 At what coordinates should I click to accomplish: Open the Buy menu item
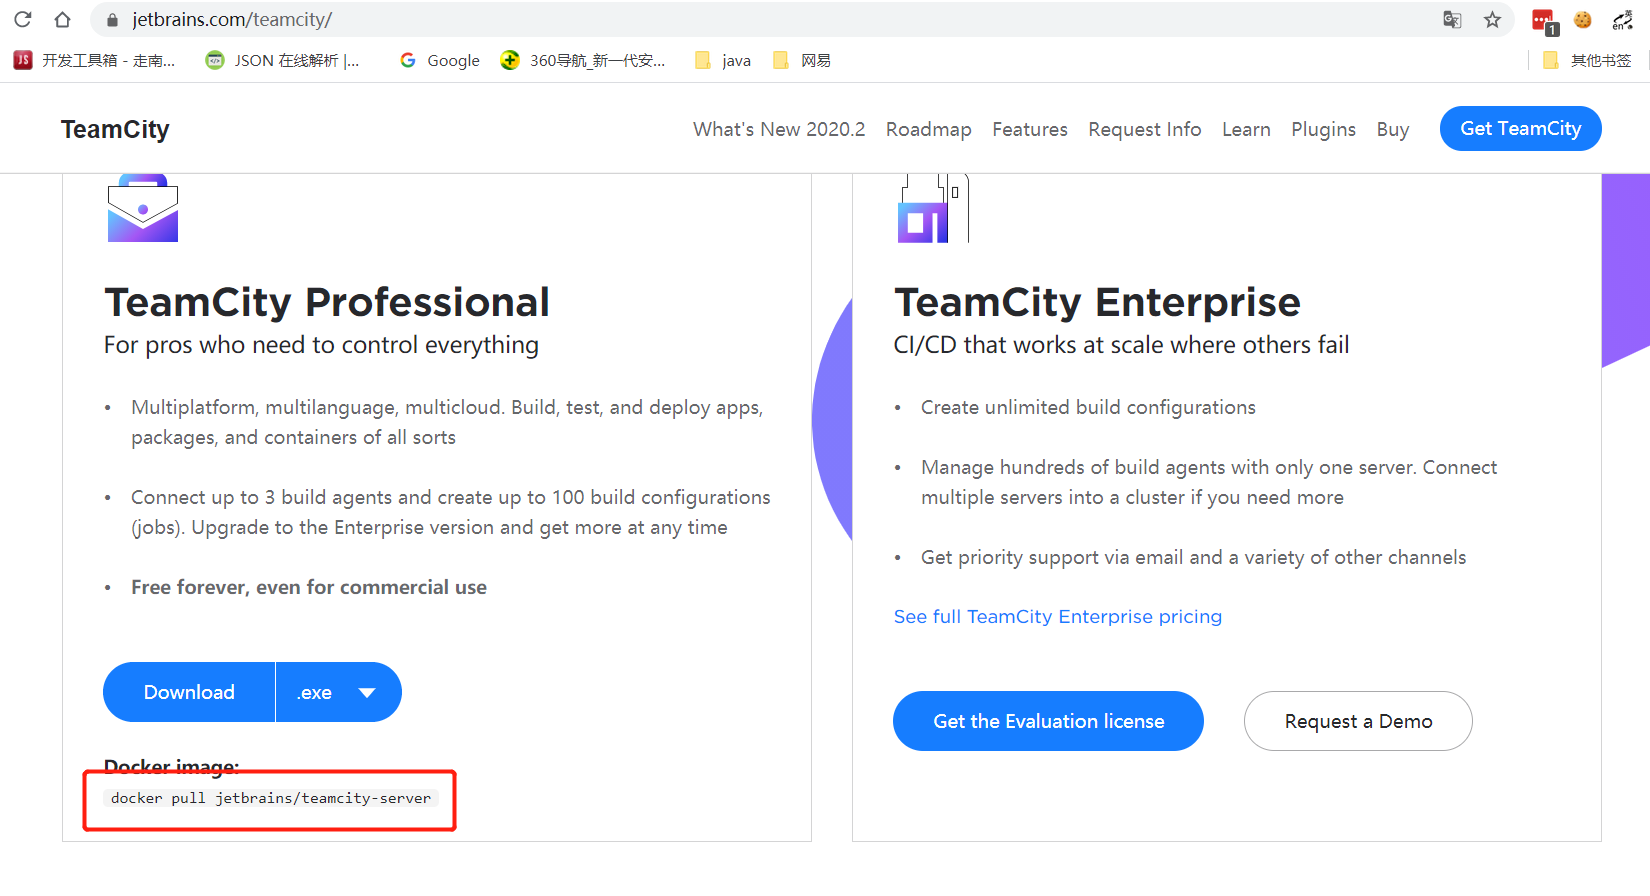[1392, 129]
